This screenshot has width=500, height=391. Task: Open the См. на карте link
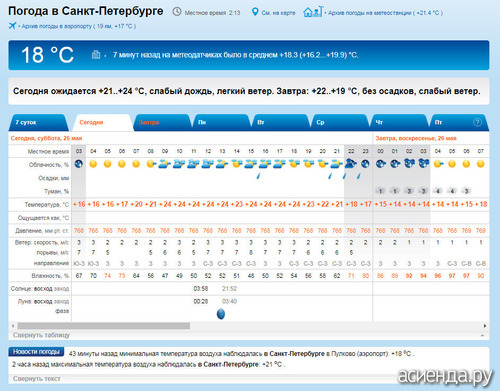coord(278,13)
